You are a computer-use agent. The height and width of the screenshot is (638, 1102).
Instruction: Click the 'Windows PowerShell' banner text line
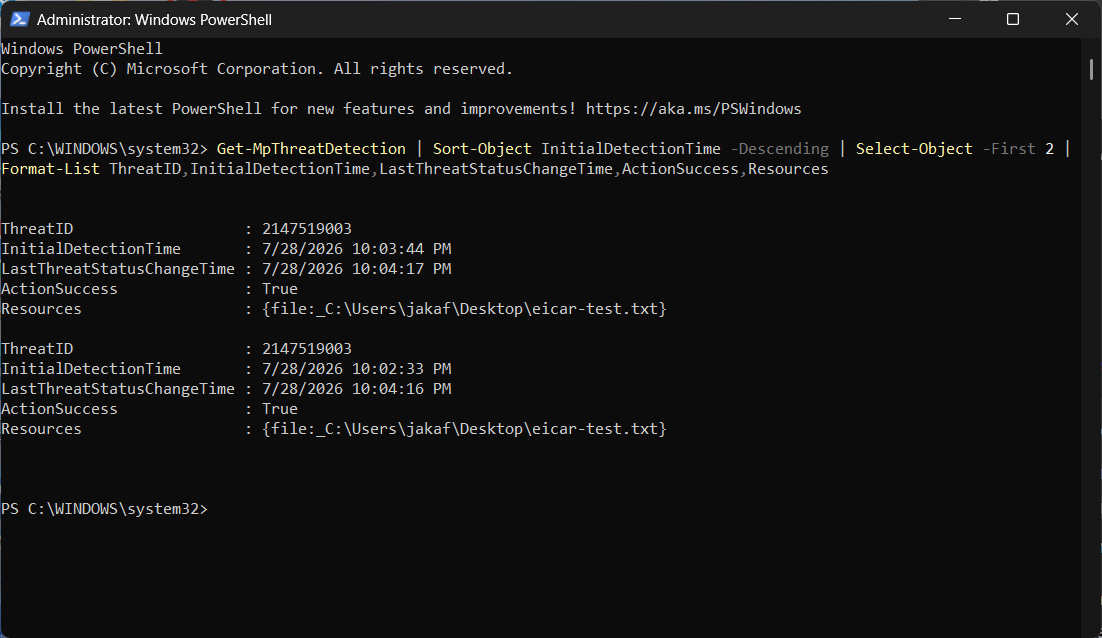pos(82,48)
